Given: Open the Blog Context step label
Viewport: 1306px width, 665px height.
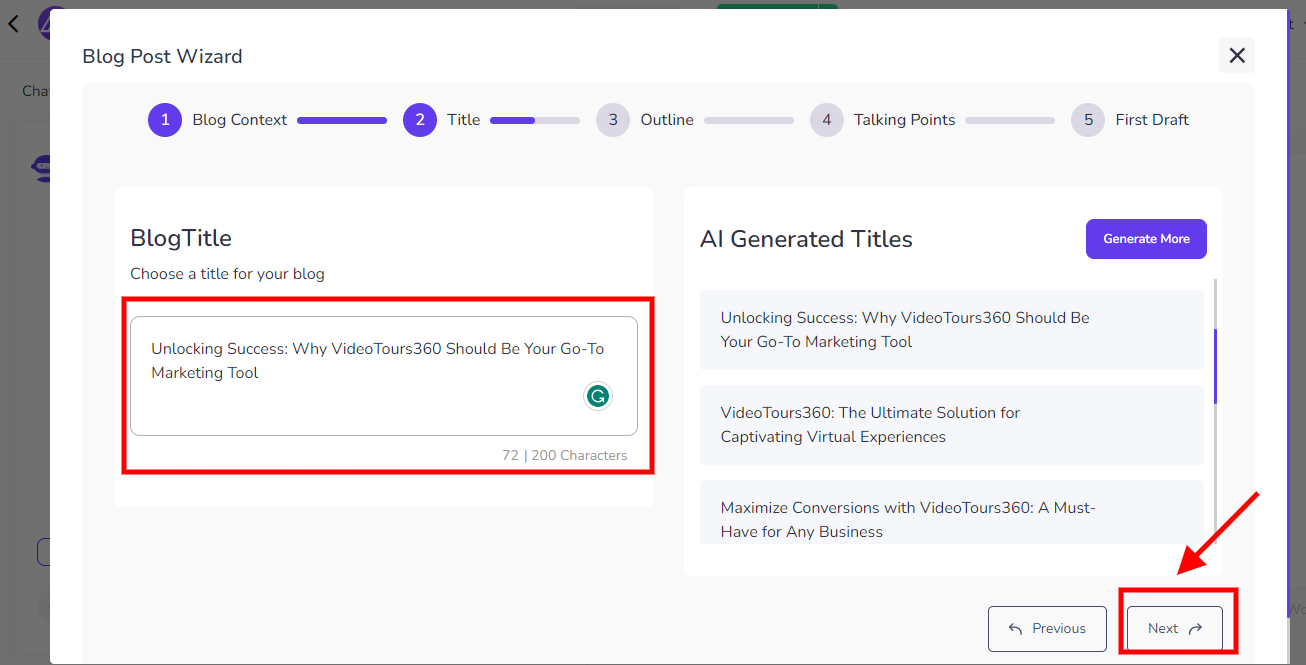Looking at the screenshot, I should pos(240,120).
